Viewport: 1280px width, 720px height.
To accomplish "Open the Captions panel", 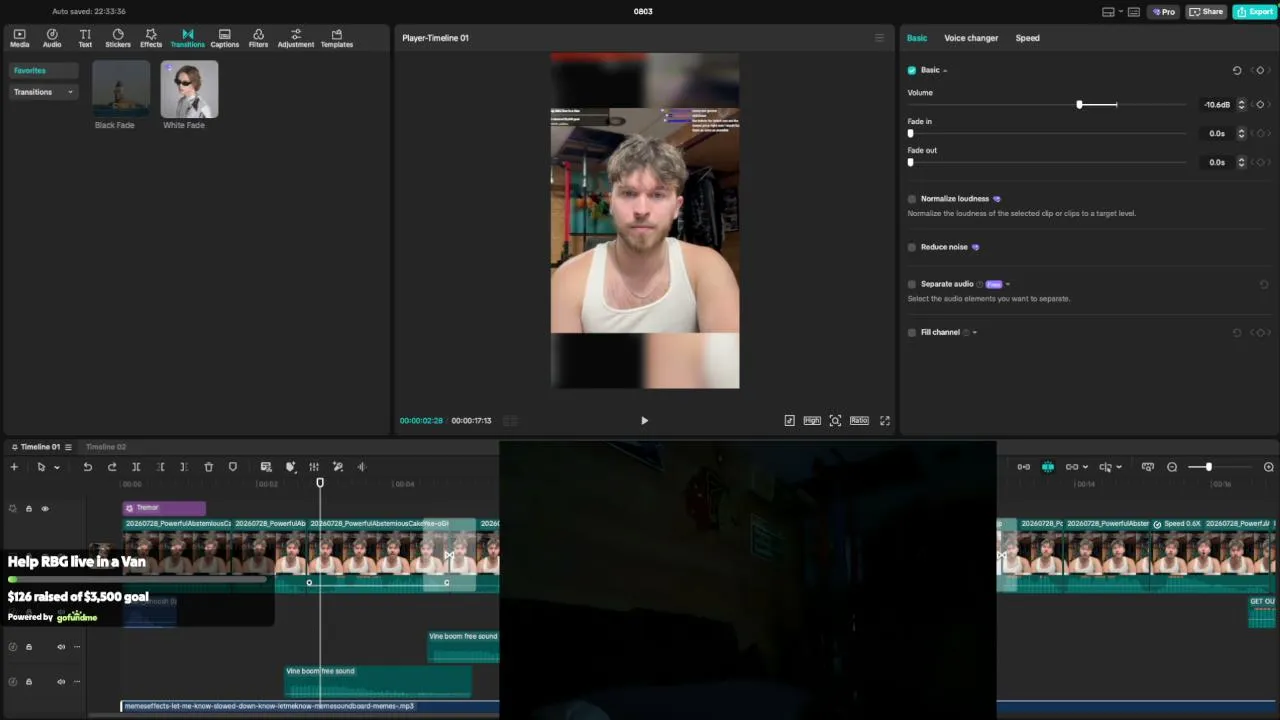I will point(225,38).
